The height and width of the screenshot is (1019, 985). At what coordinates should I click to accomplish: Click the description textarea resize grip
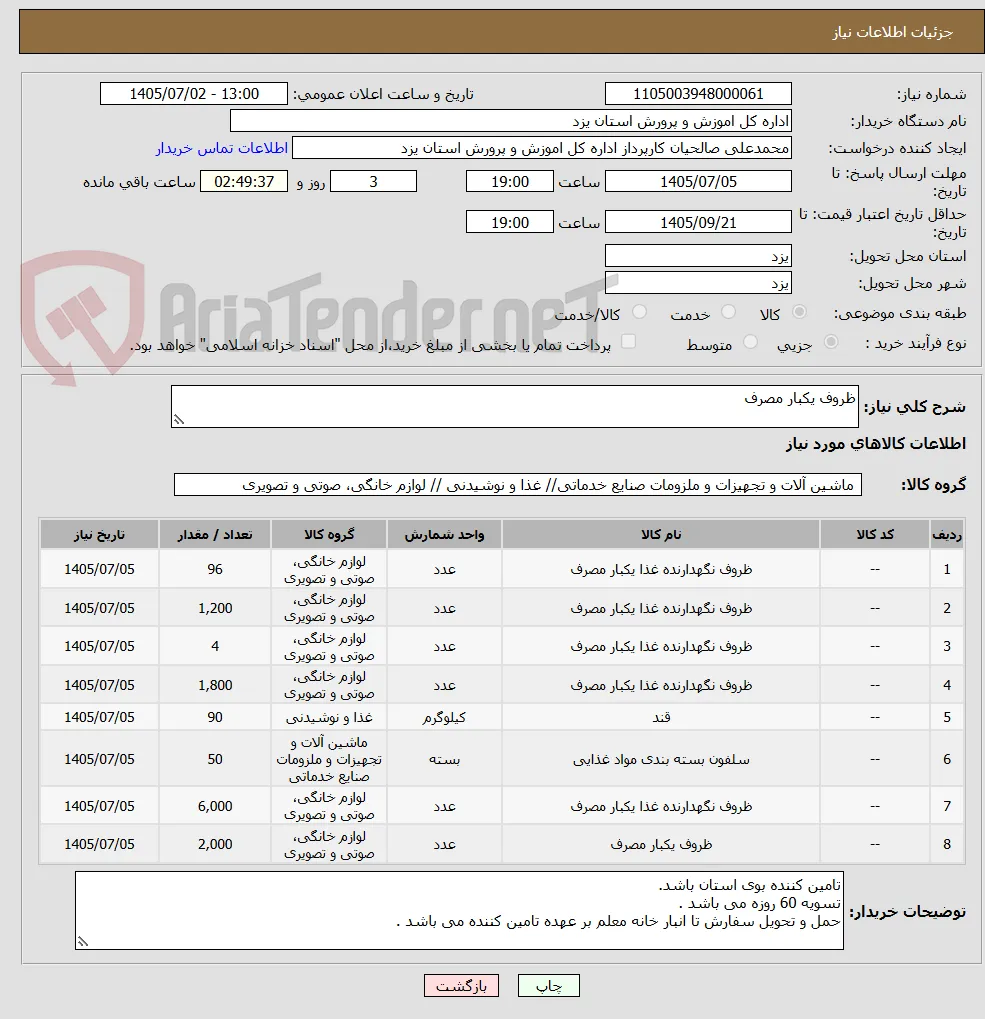(179, 420)
